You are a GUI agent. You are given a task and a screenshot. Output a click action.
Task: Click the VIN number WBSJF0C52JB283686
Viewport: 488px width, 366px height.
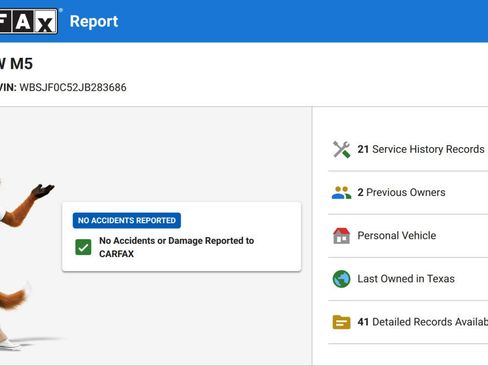(x=73, y=87)
